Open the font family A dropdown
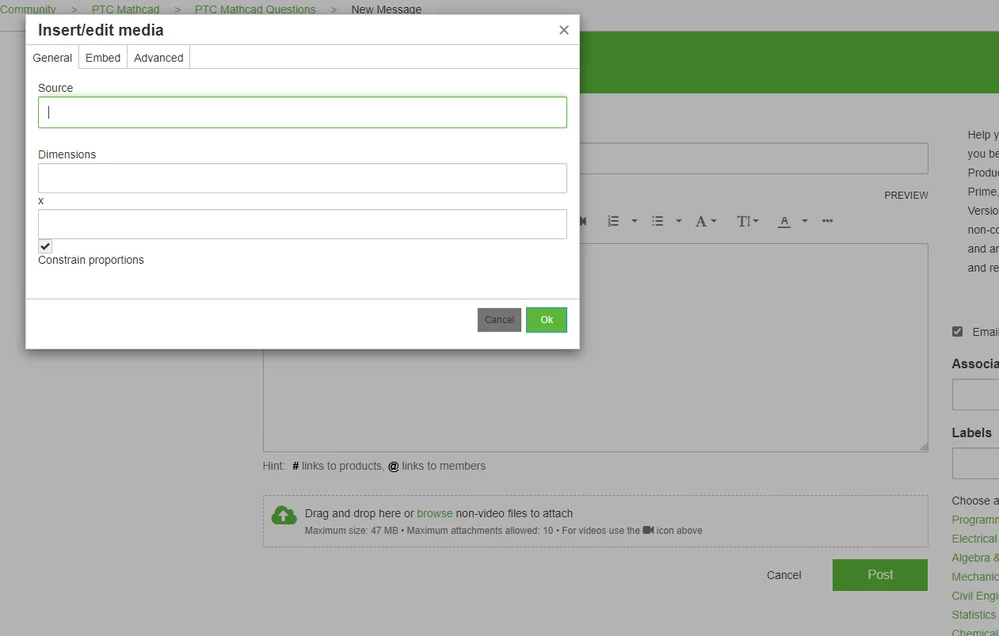This screenshot has height=636, width=999. tap(705, 221)
